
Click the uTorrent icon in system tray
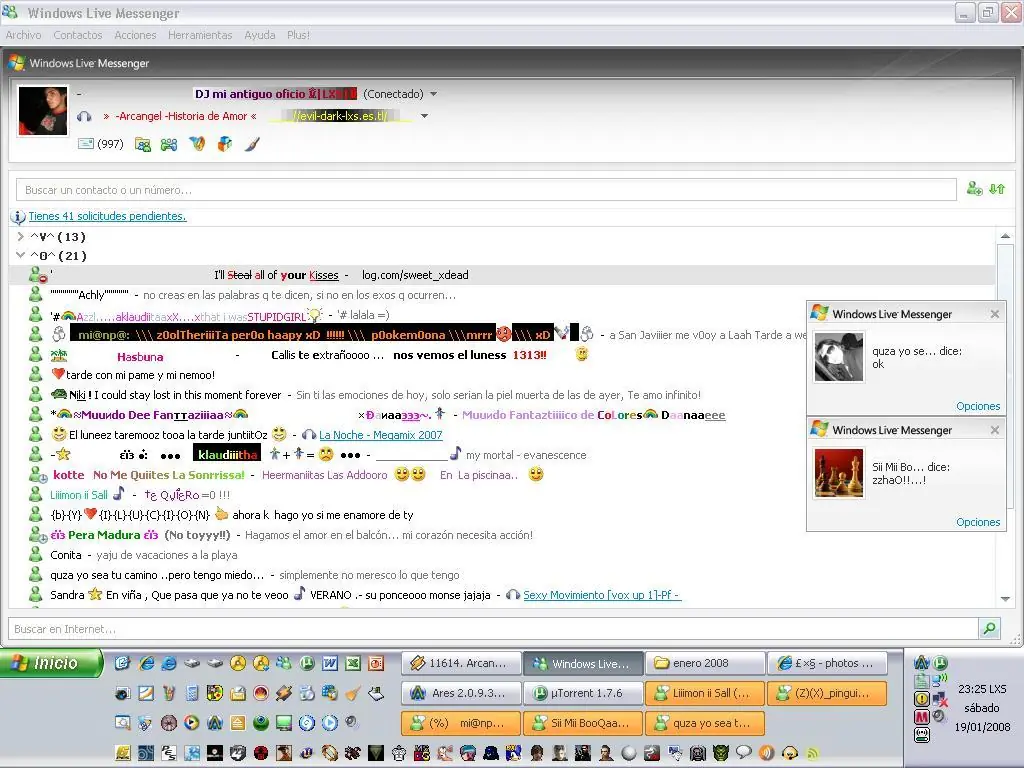click(939, 663)
